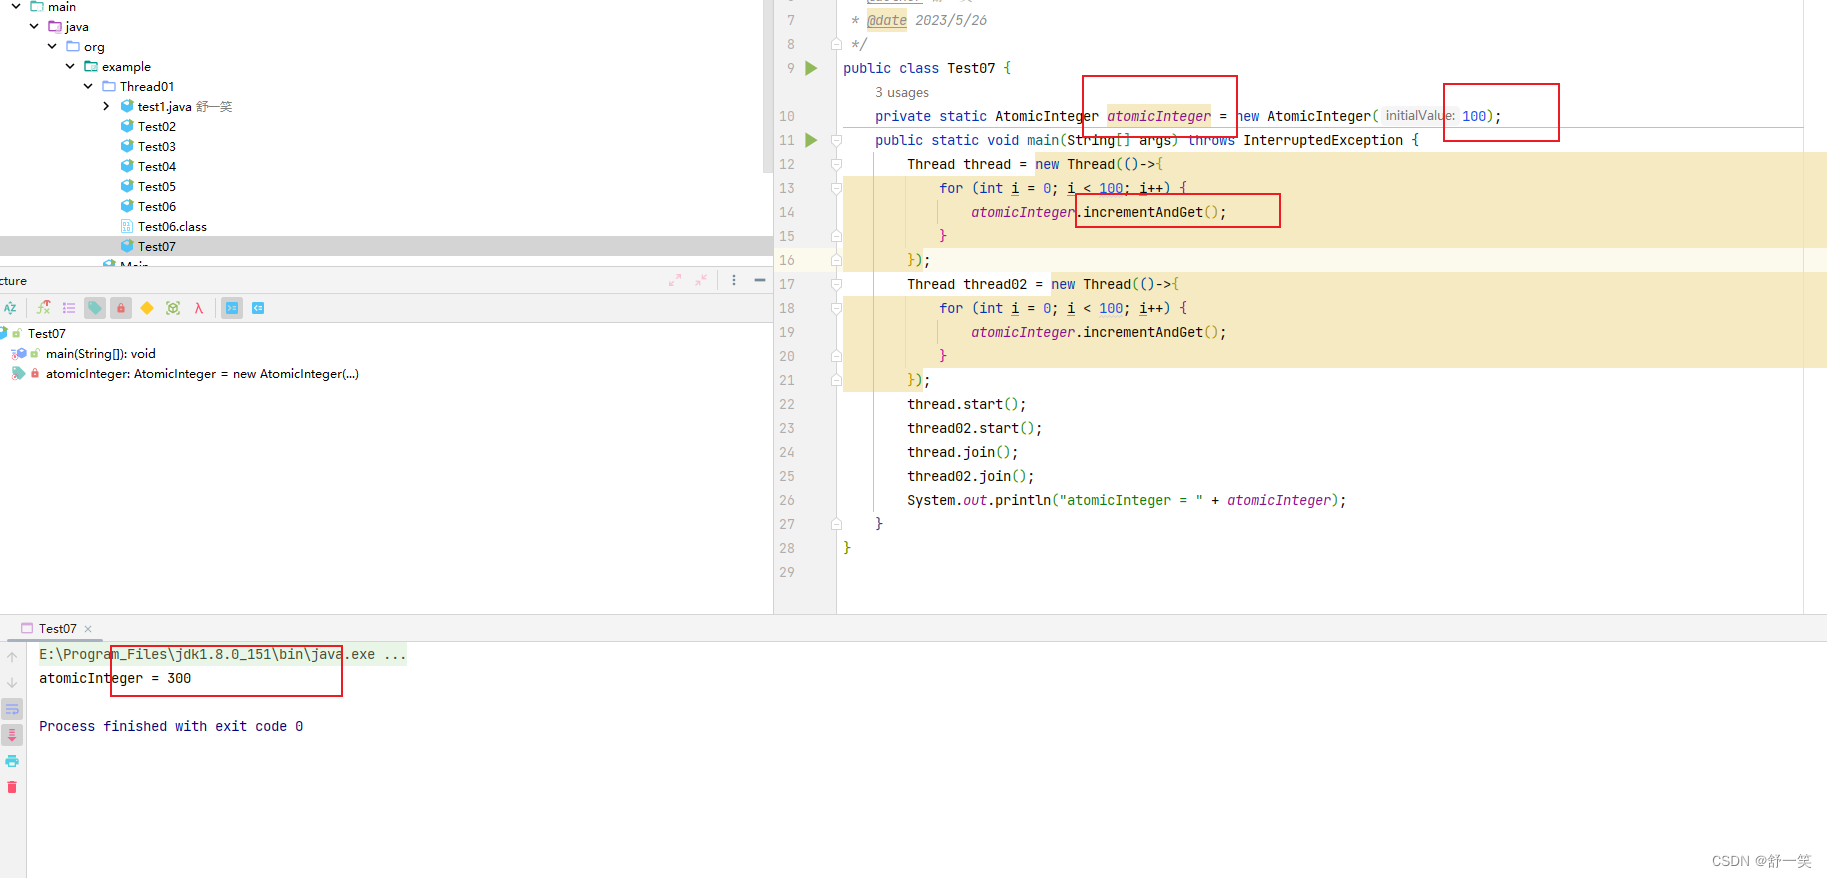Clear all console output
Viewport: 1827px width, 878px height.
pyautogui.click(x=12, y=787)
